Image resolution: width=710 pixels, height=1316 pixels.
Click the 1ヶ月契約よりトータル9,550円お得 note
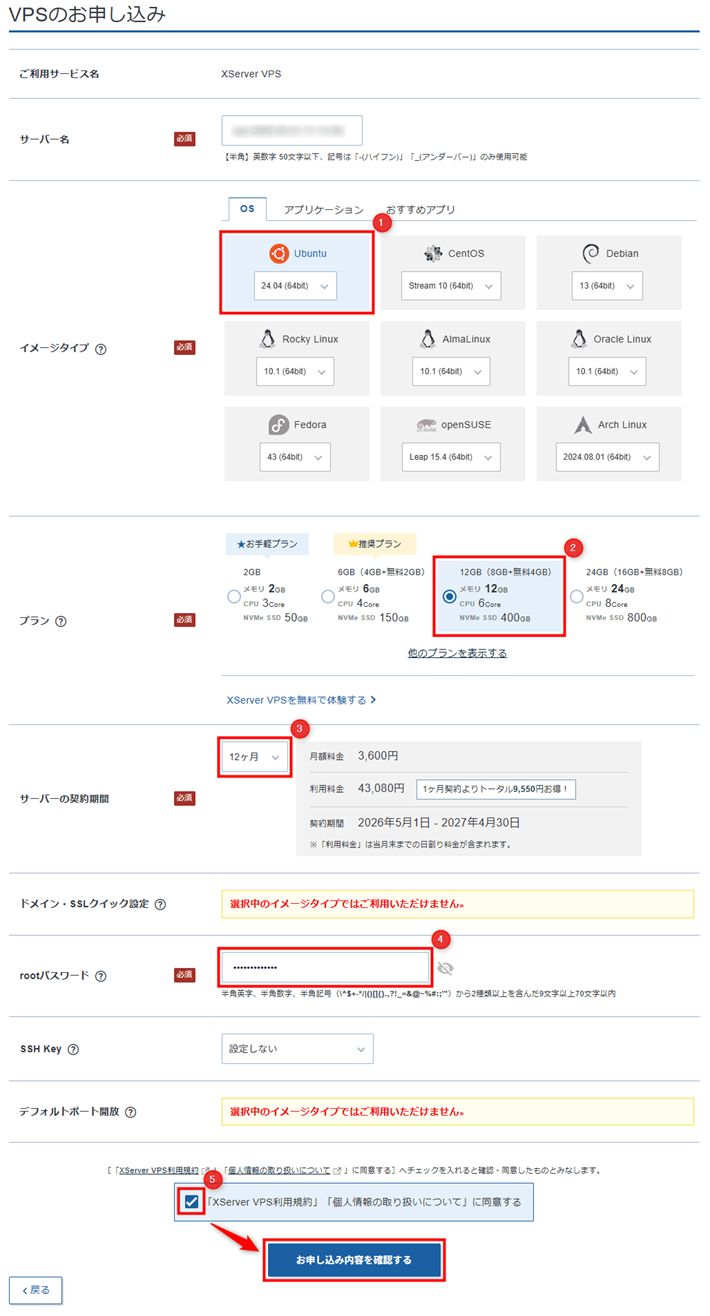[496, 789]
